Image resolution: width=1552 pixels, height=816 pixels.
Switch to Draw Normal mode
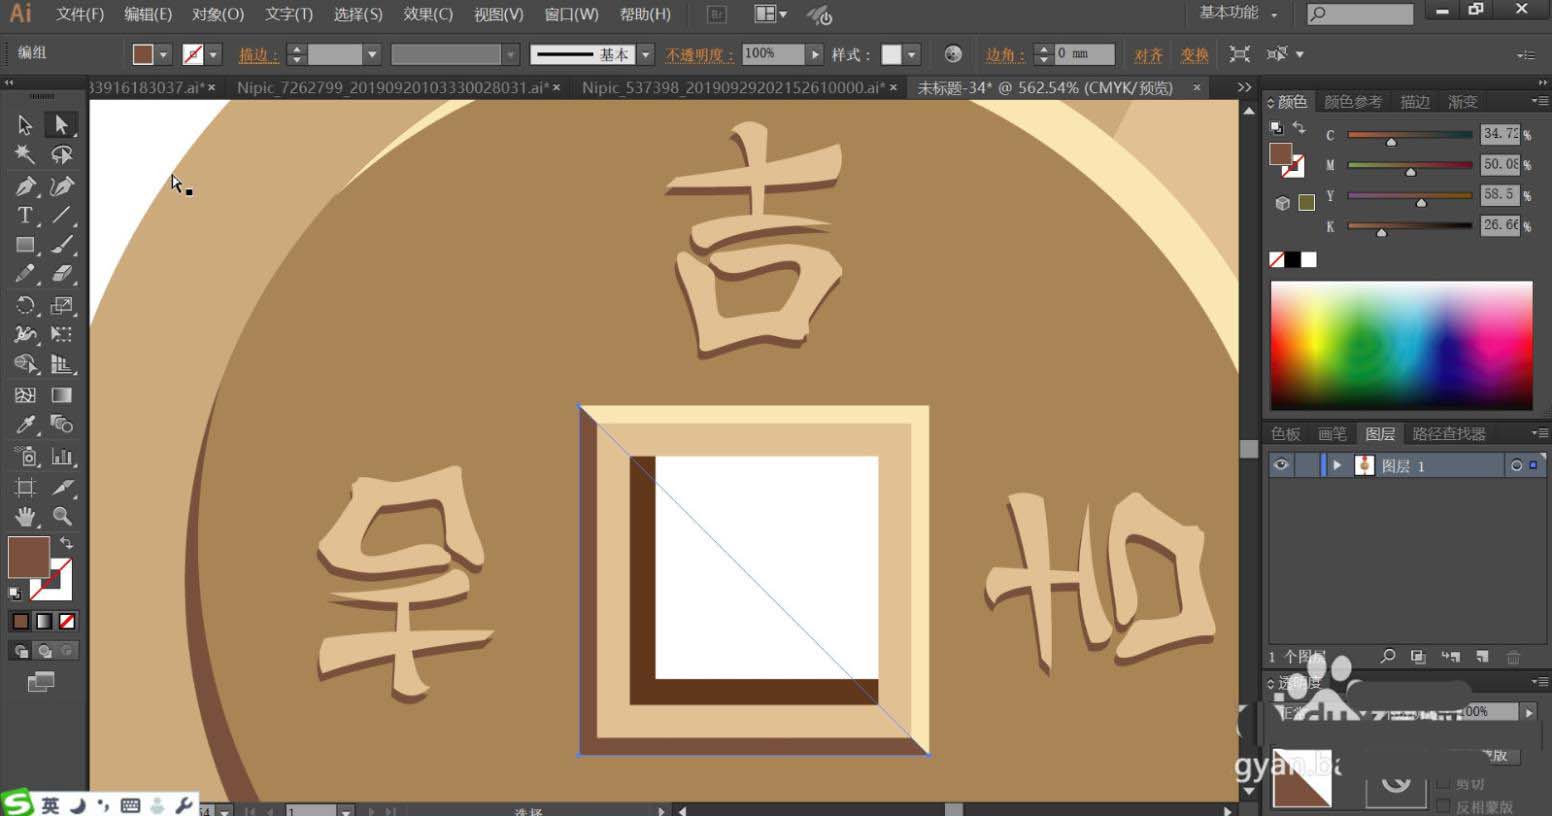[20, 651]
